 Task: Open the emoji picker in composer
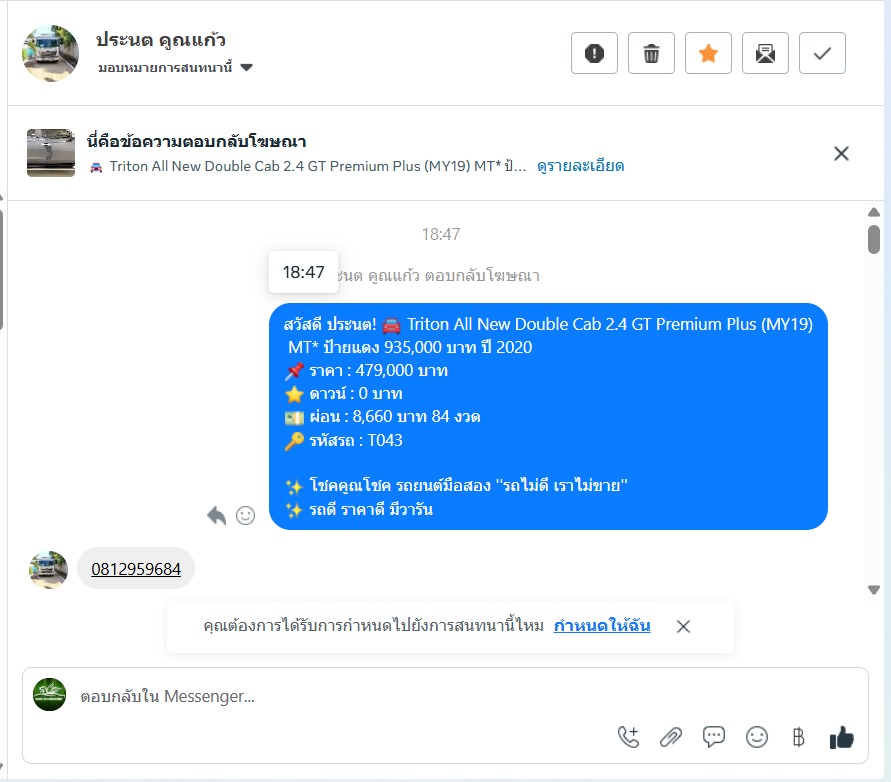pyautogui.click(x=757, y=737)
